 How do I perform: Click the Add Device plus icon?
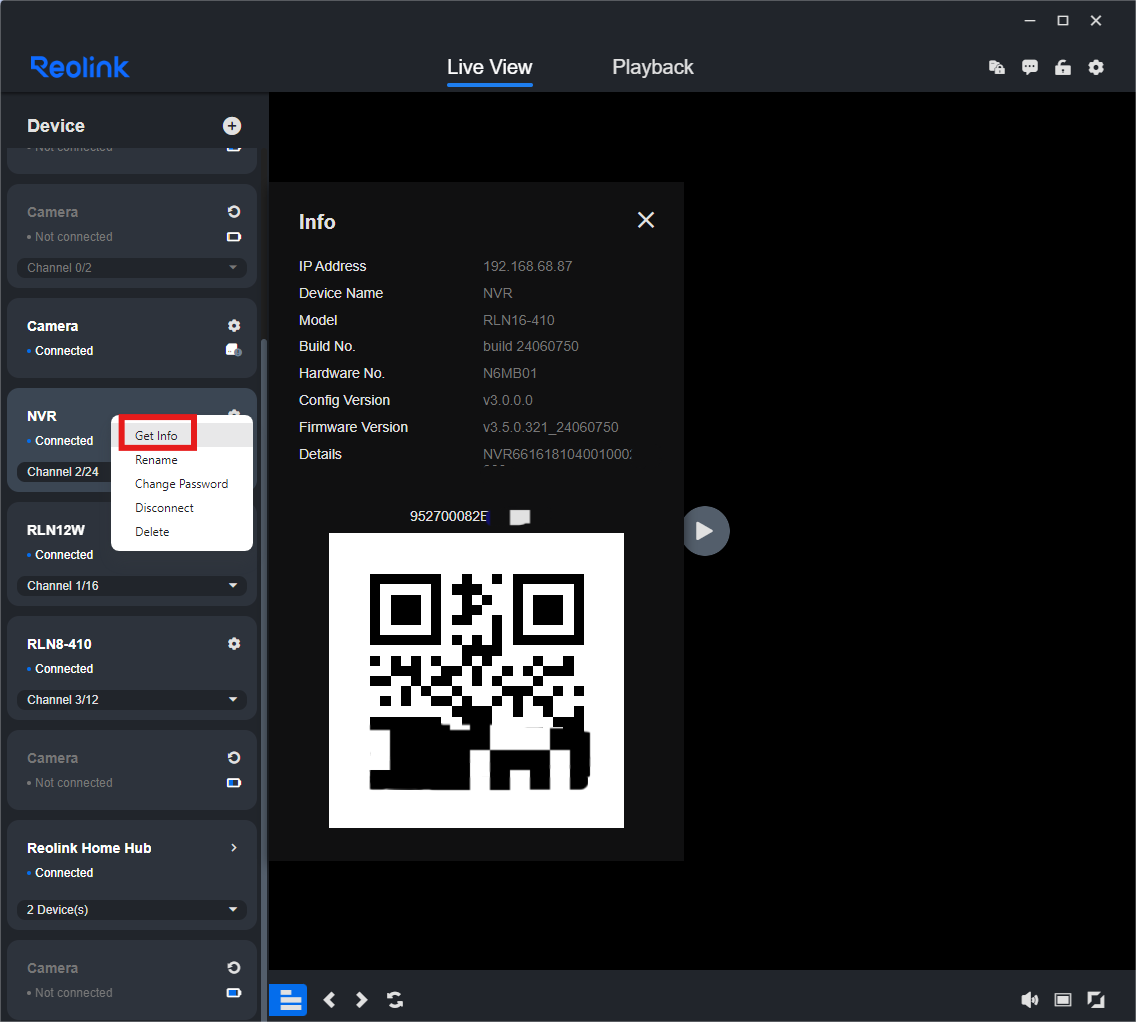click(x=232, y=126)
